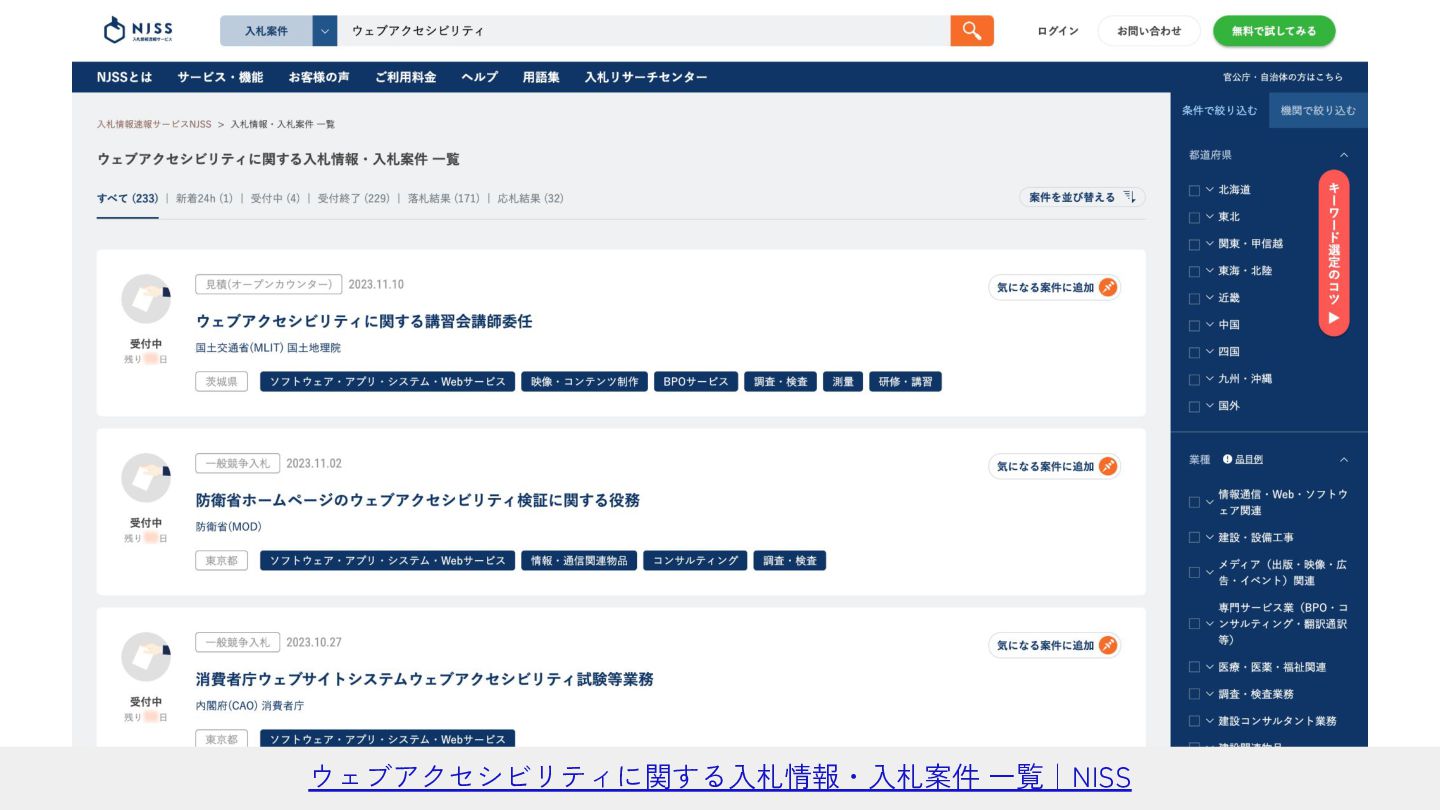The width and height of the screenshot is (1440, 810).
Task: Check the 四国 checkbox
Action: coord(1194,352)
